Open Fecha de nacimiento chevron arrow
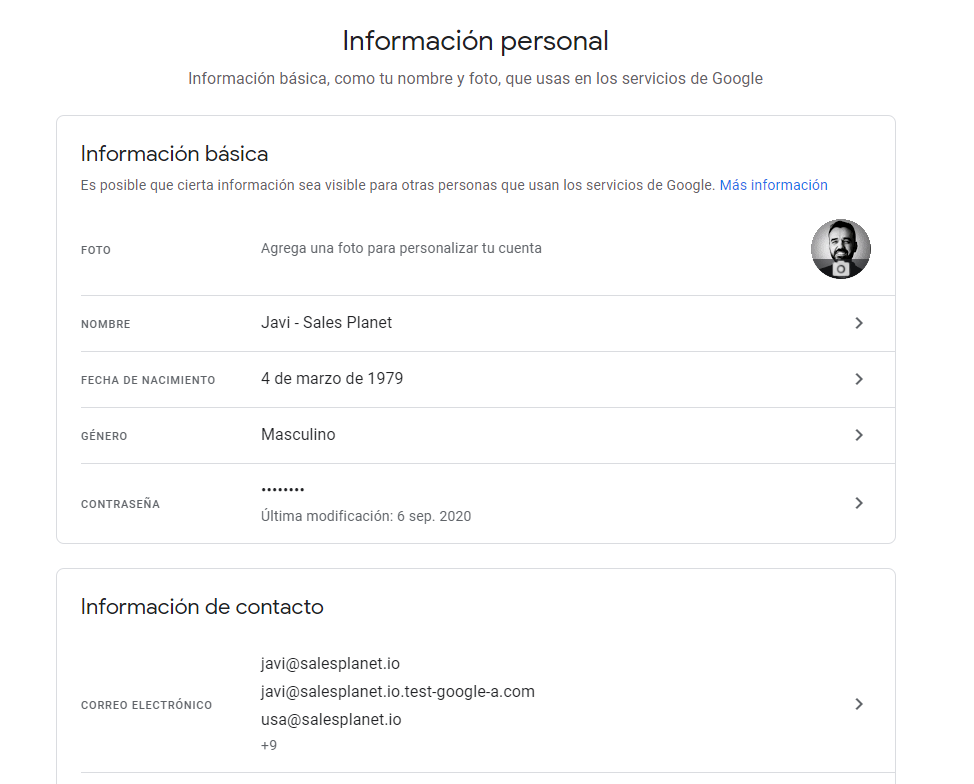The image size is (974, 784). click(x=859, y=379)
